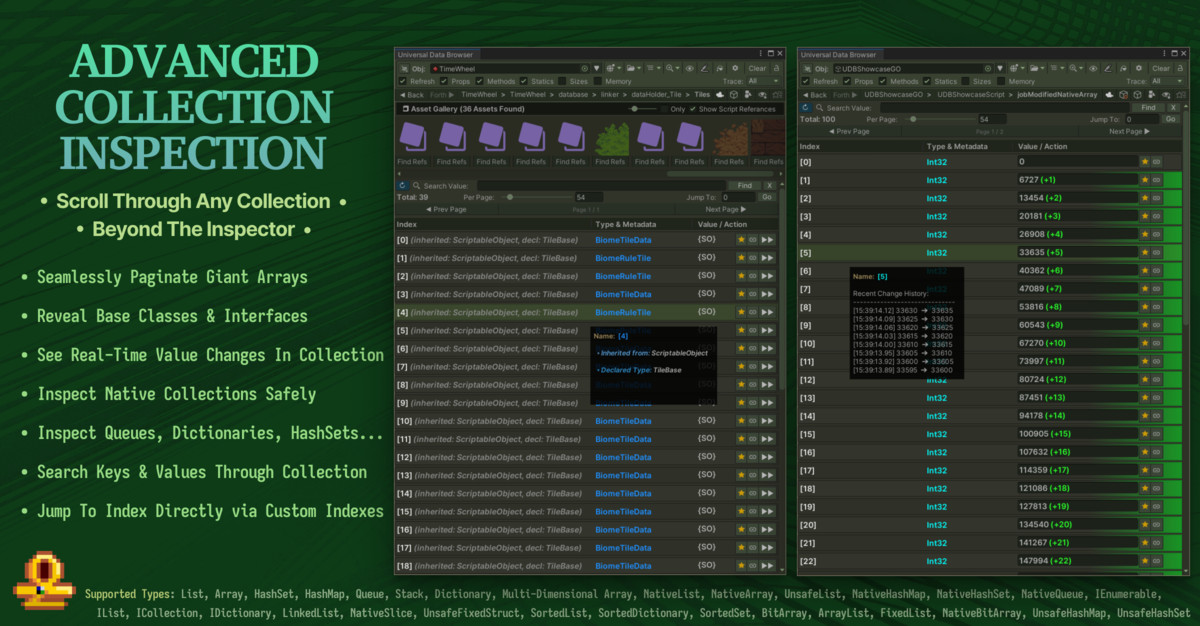This screenshot has height=626, width=1200.
Task: Toggle Props checkbox in left TimeWheel browser
Action: 444,81
